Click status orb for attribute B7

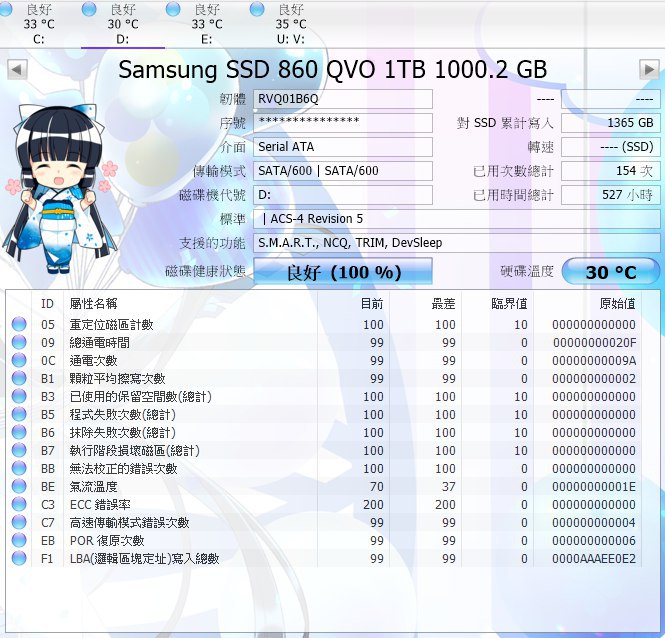pyautogui.click(x=19, y=450)
